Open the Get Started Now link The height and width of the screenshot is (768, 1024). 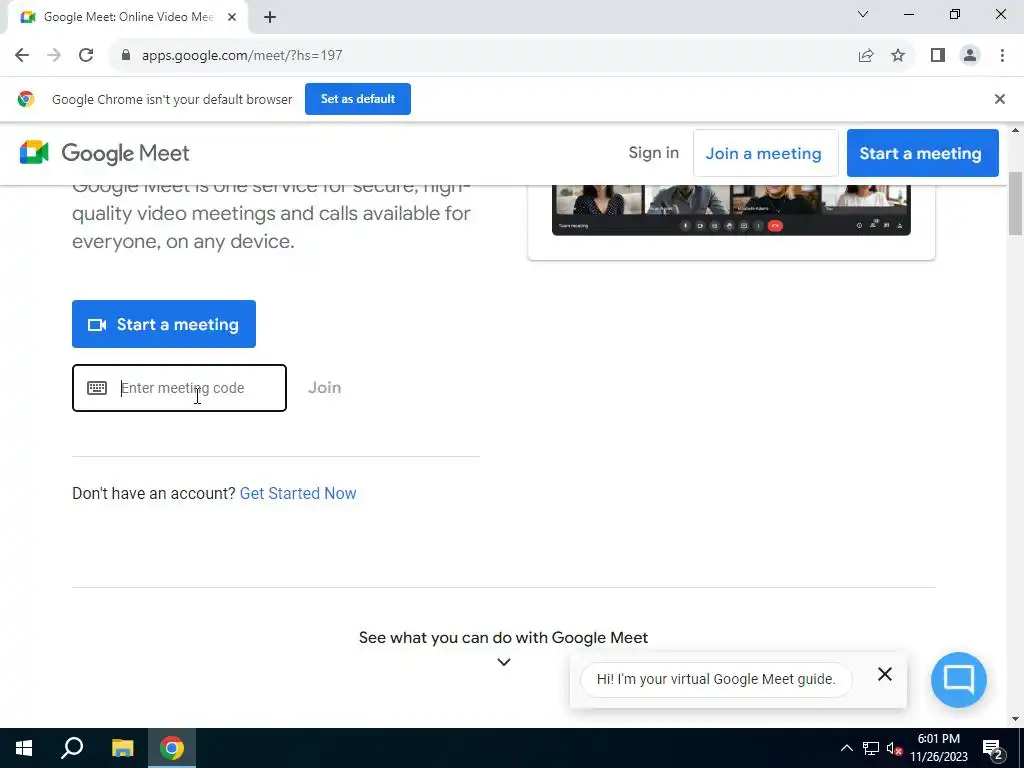point(298,494)
